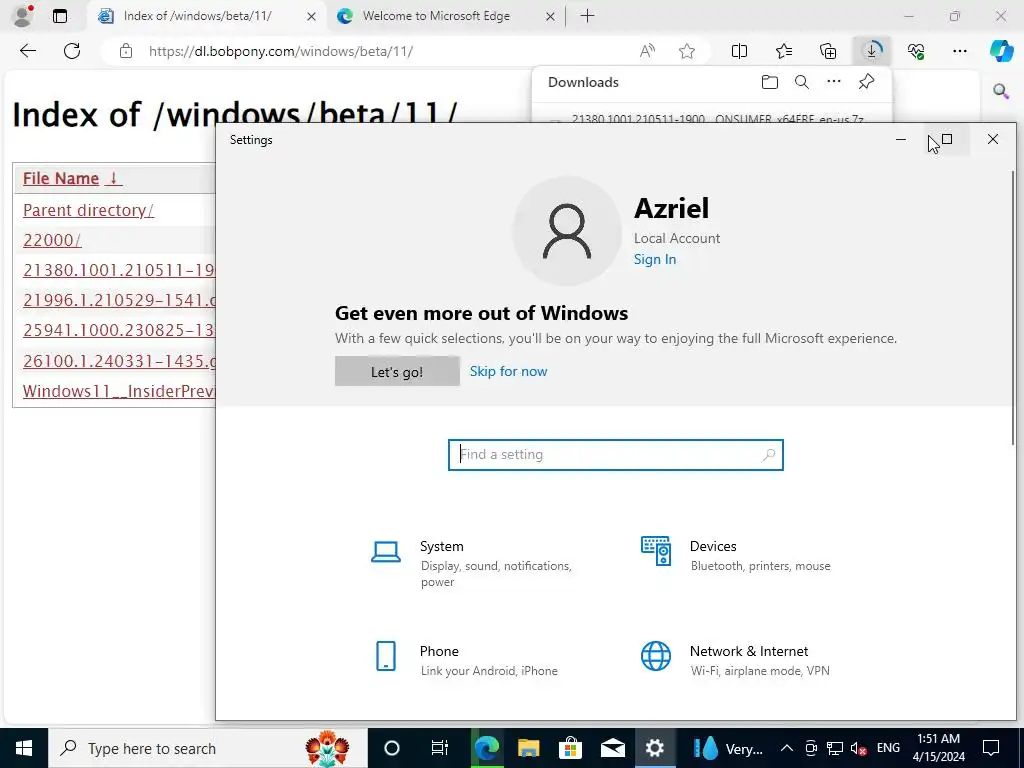
Task: Click the Skip for now link
Action: 508,371
